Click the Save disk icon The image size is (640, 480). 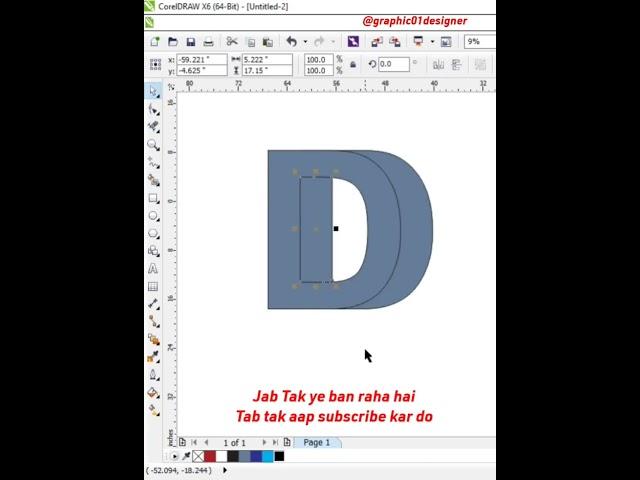[190, 42]
